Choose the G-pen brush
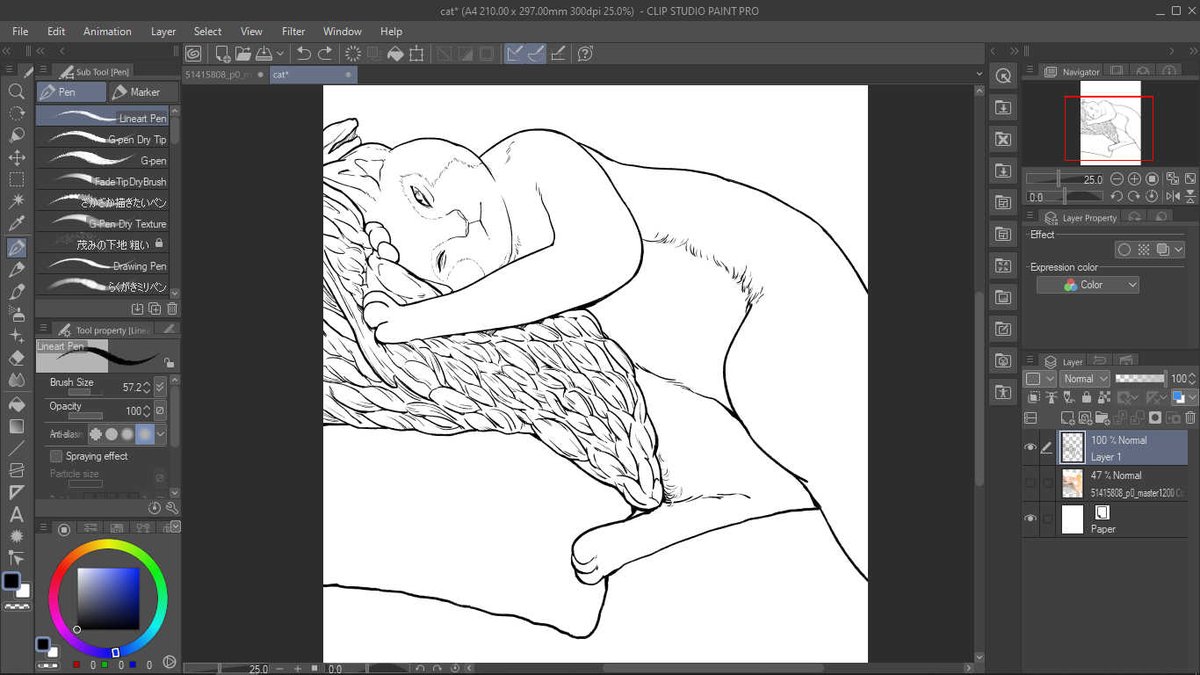 pyautogui.click(x=103, y=161)
